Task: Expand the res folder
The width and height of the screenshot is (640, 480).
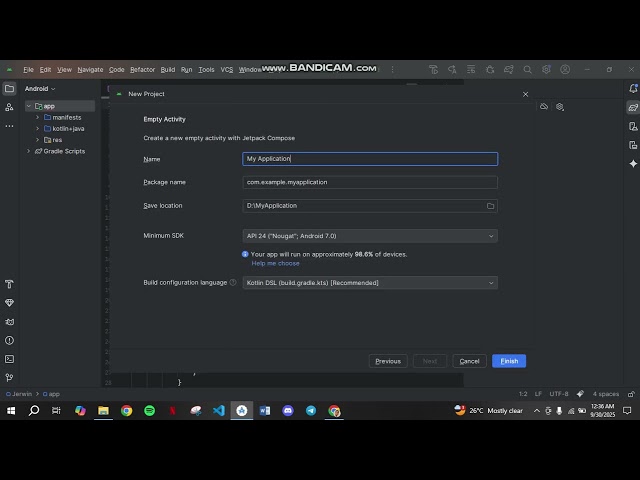Action: tap(38, 140)
